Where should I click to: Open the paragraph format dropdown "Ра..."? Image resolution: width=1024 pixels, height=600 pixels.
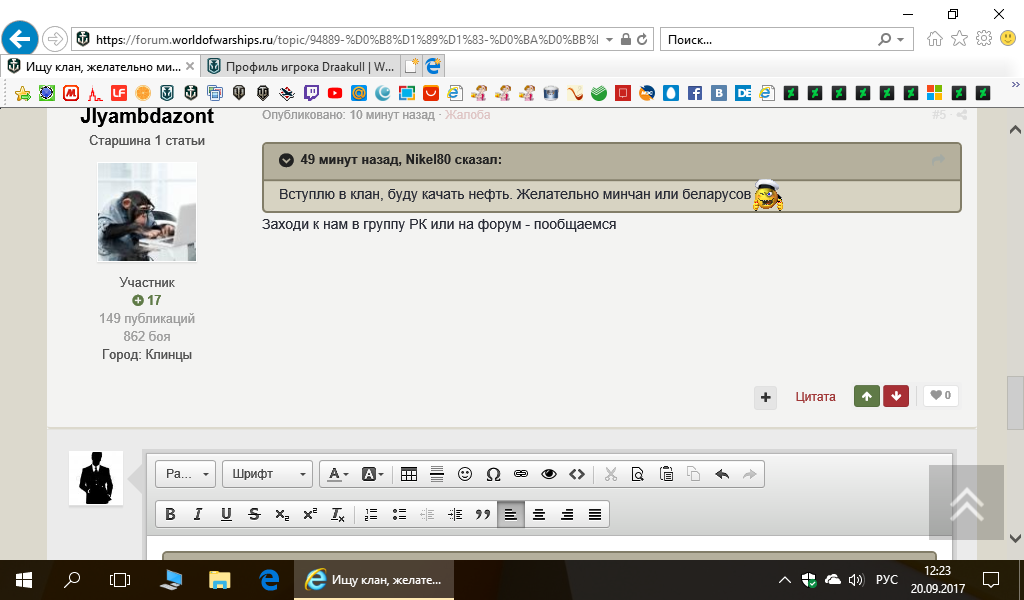point(185,474)
